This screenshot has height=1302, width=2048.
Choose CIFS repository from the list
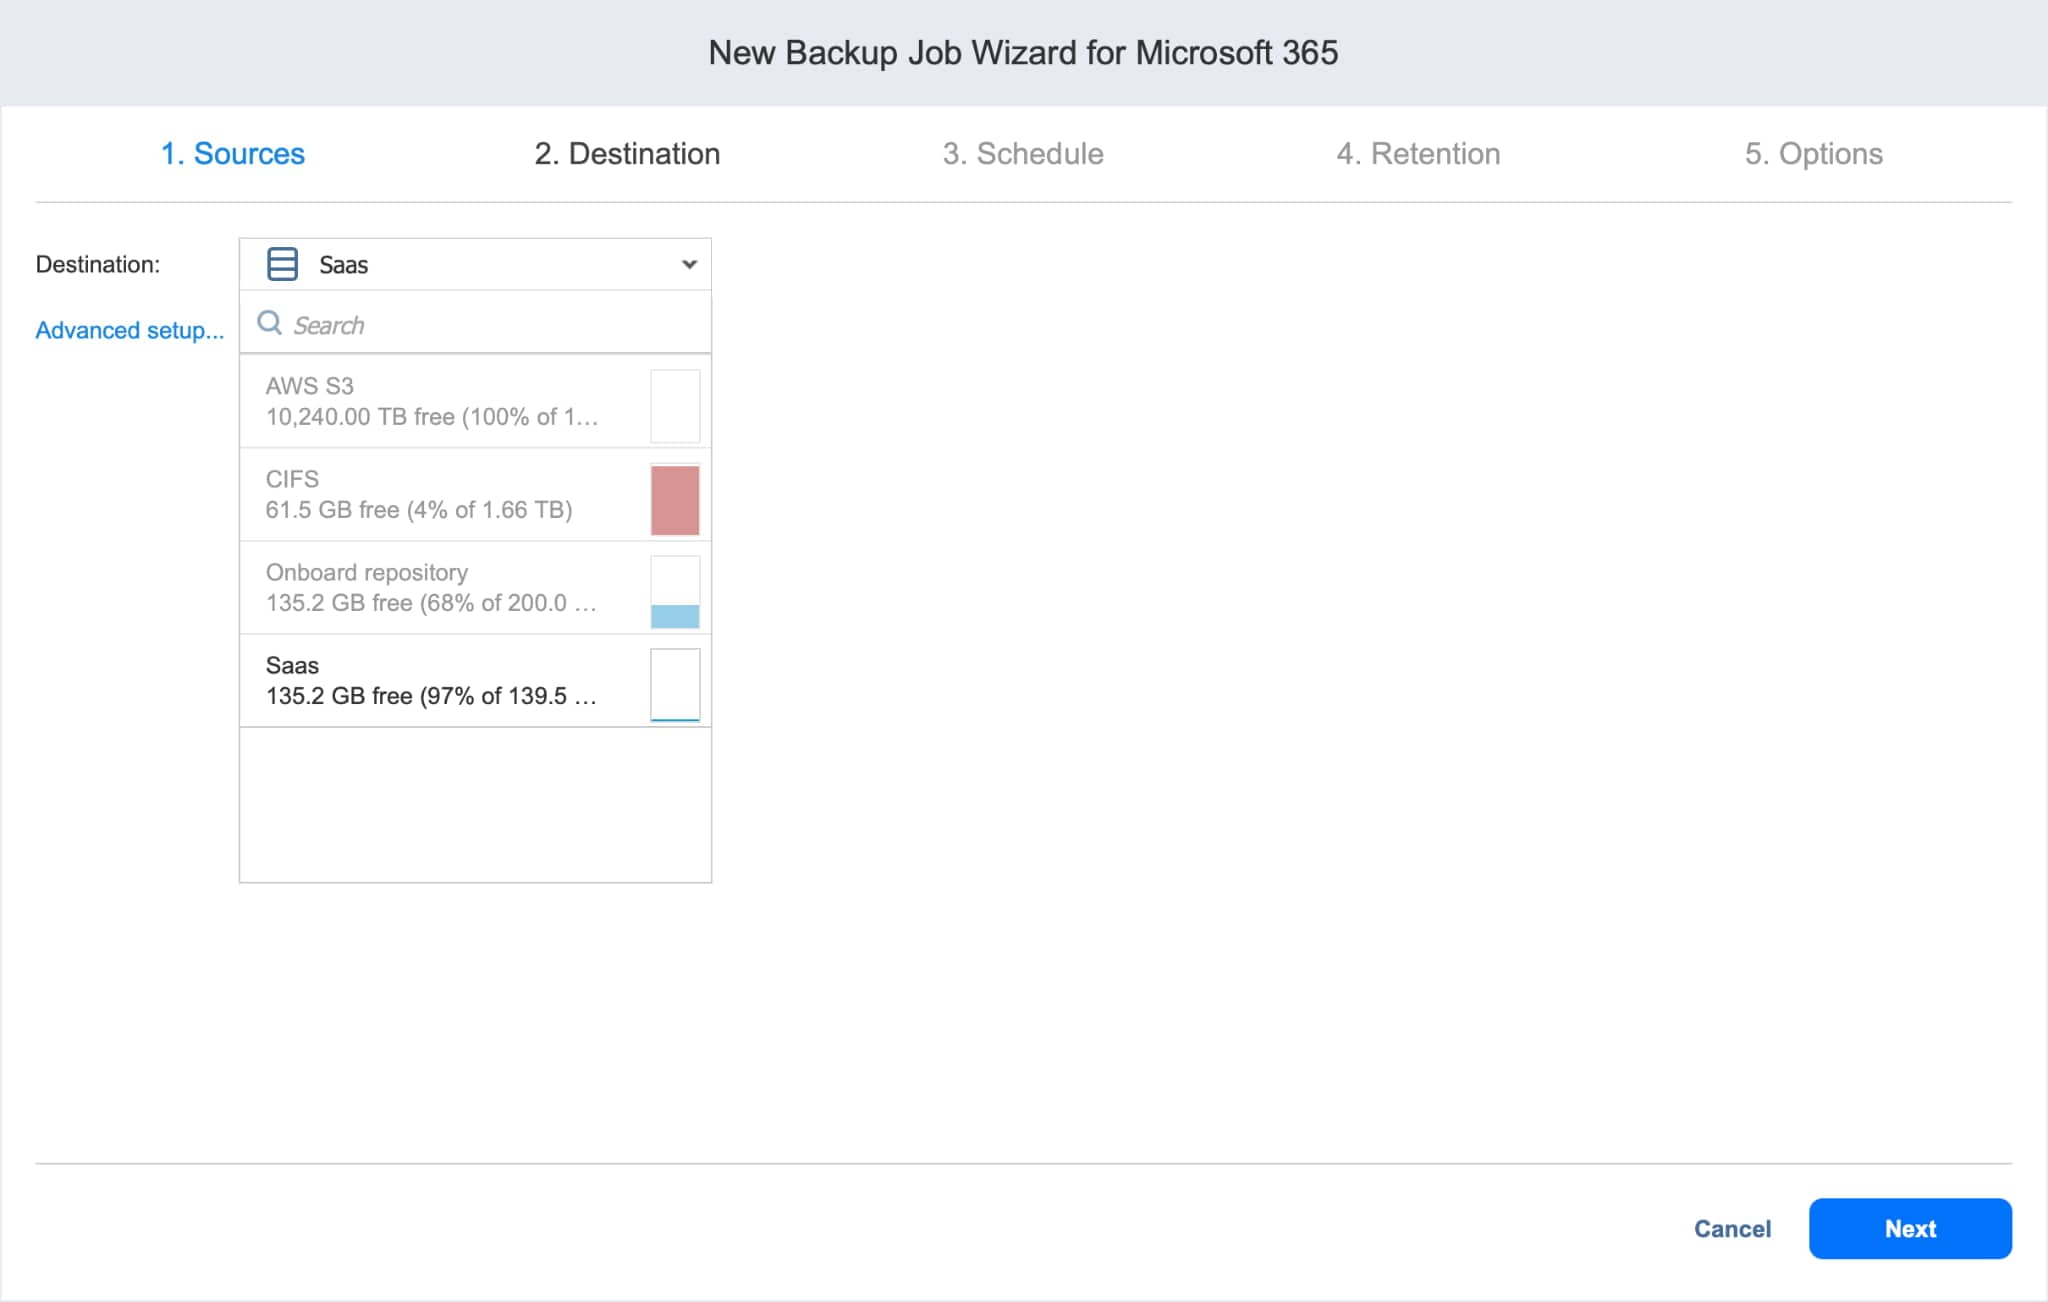click(440, 494)
